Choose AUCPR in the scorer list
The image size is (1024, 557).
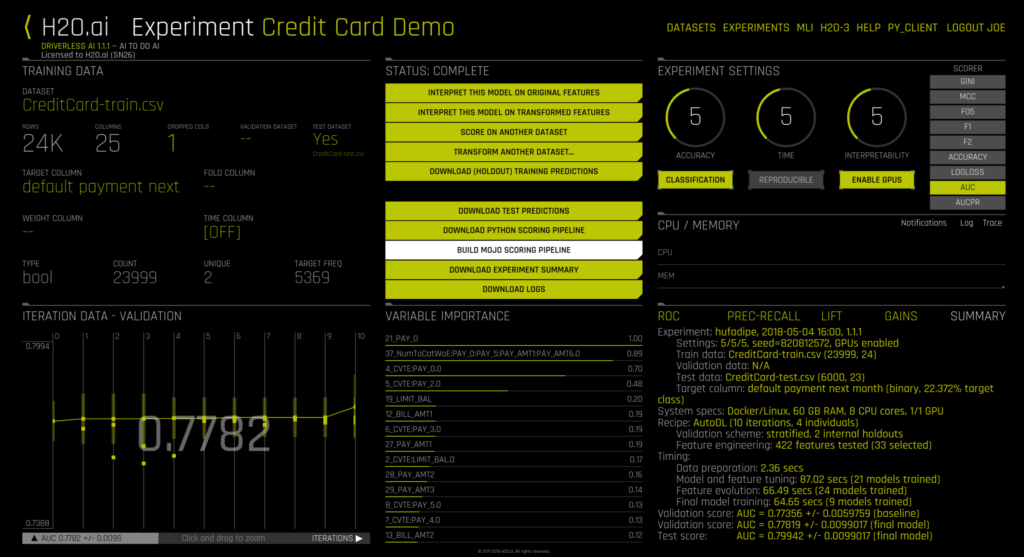click(x=967, y=202)
